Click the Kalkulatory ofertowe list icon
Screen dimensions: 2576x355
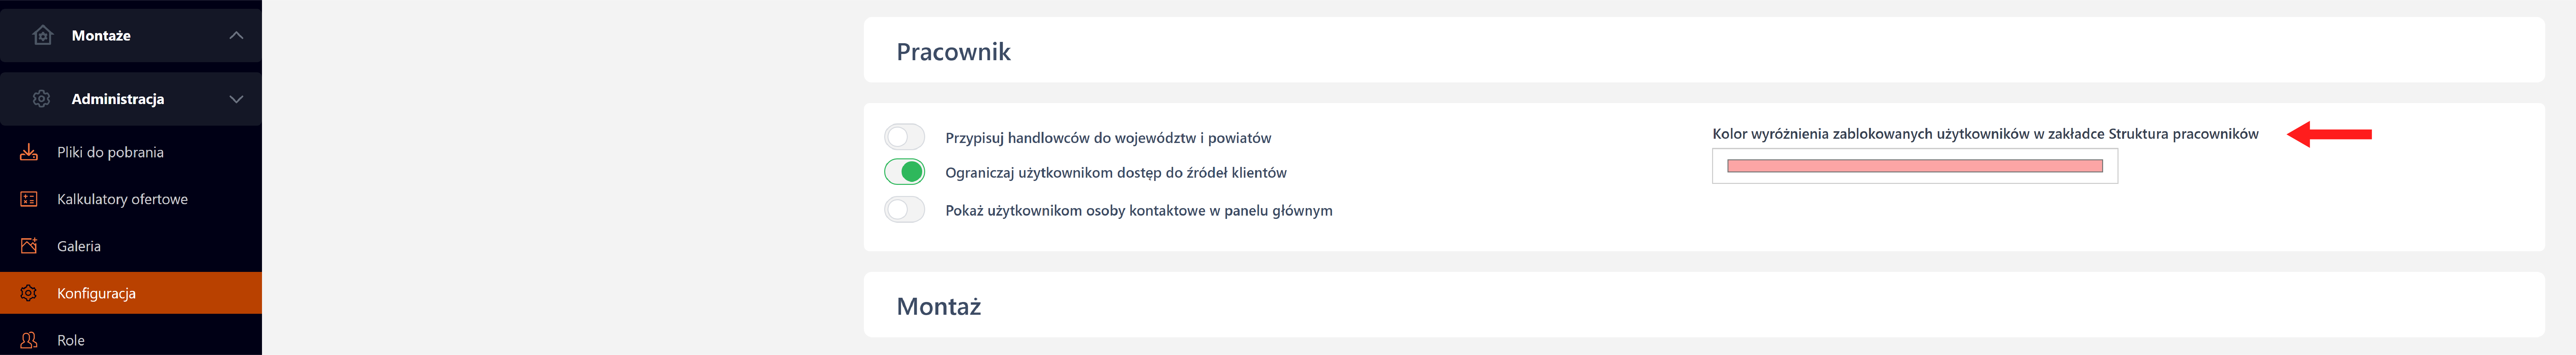(29, 199)
